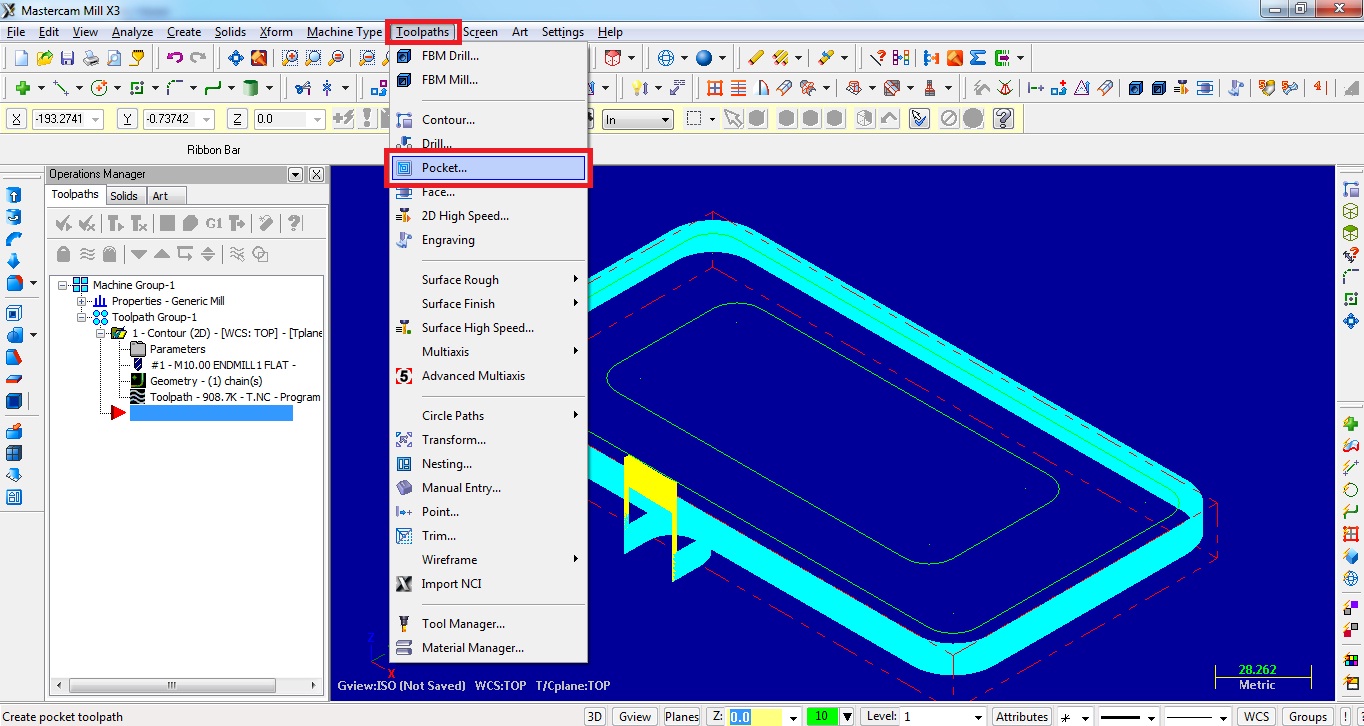This screenshot has height=726, width=1364.
Task: Close the Operations Manager panel
Action: 316,174
